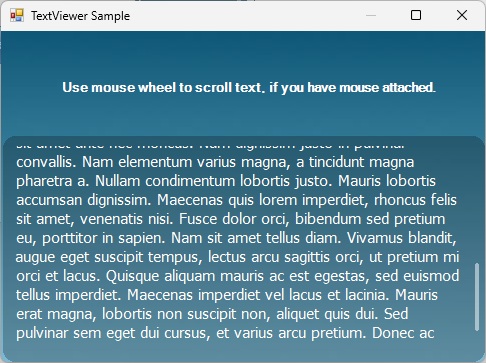Click the line starting 'sit amet, venenatis nisi'

pos(231,219)
